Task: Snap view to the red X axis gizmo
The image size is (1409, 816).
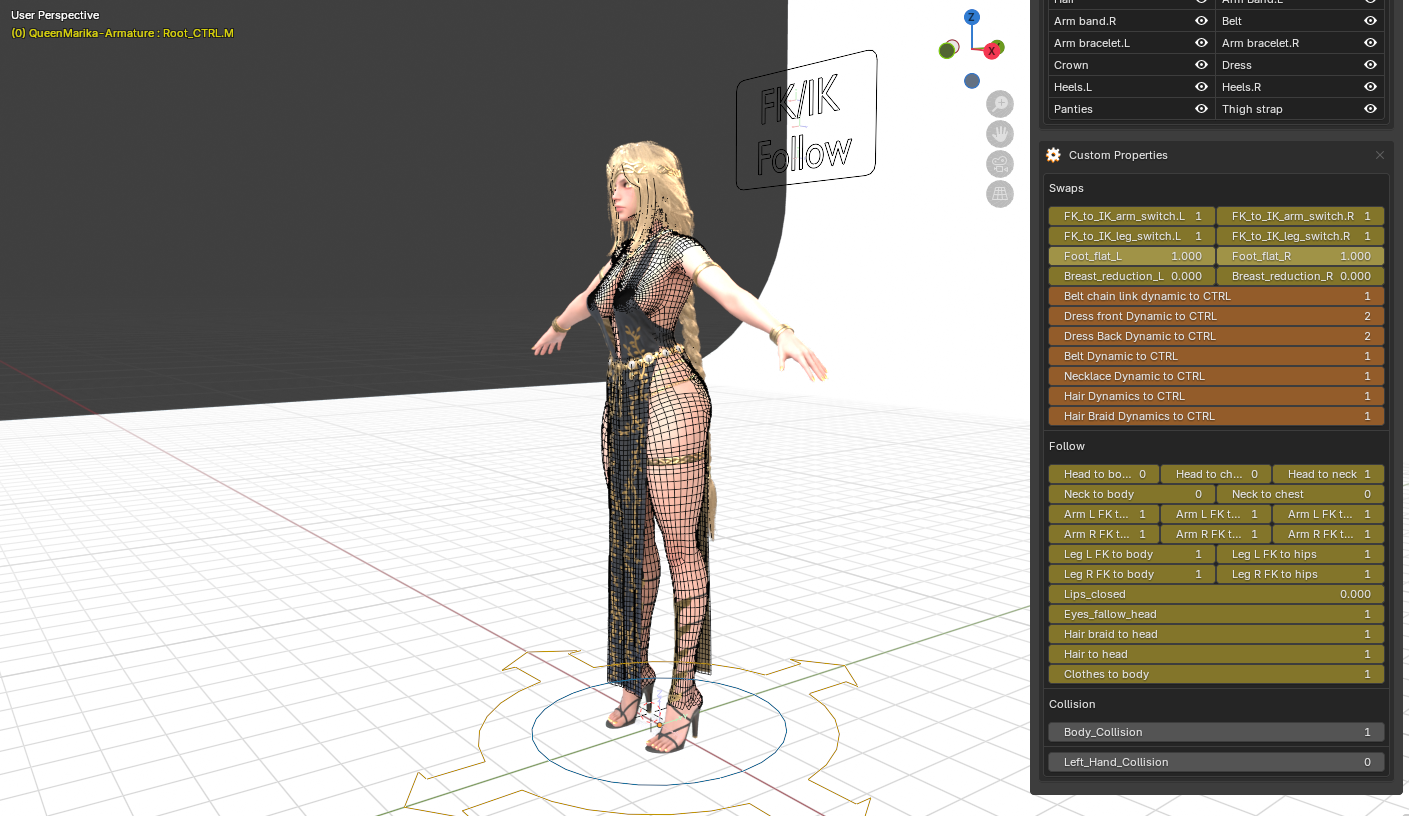Action: [992, 50]
